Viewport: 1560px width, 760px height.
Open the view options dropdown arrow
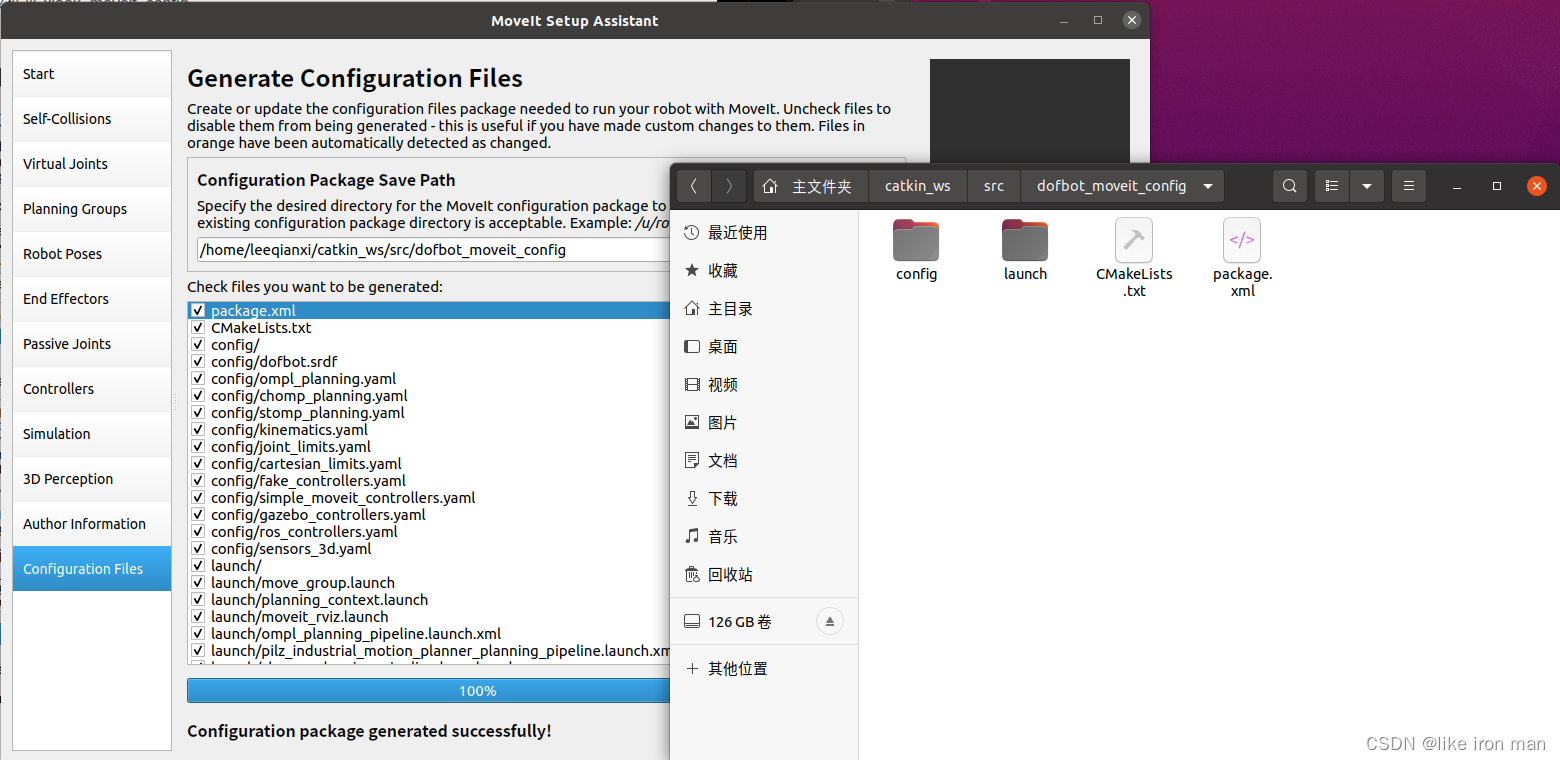tap(1367, 186)
